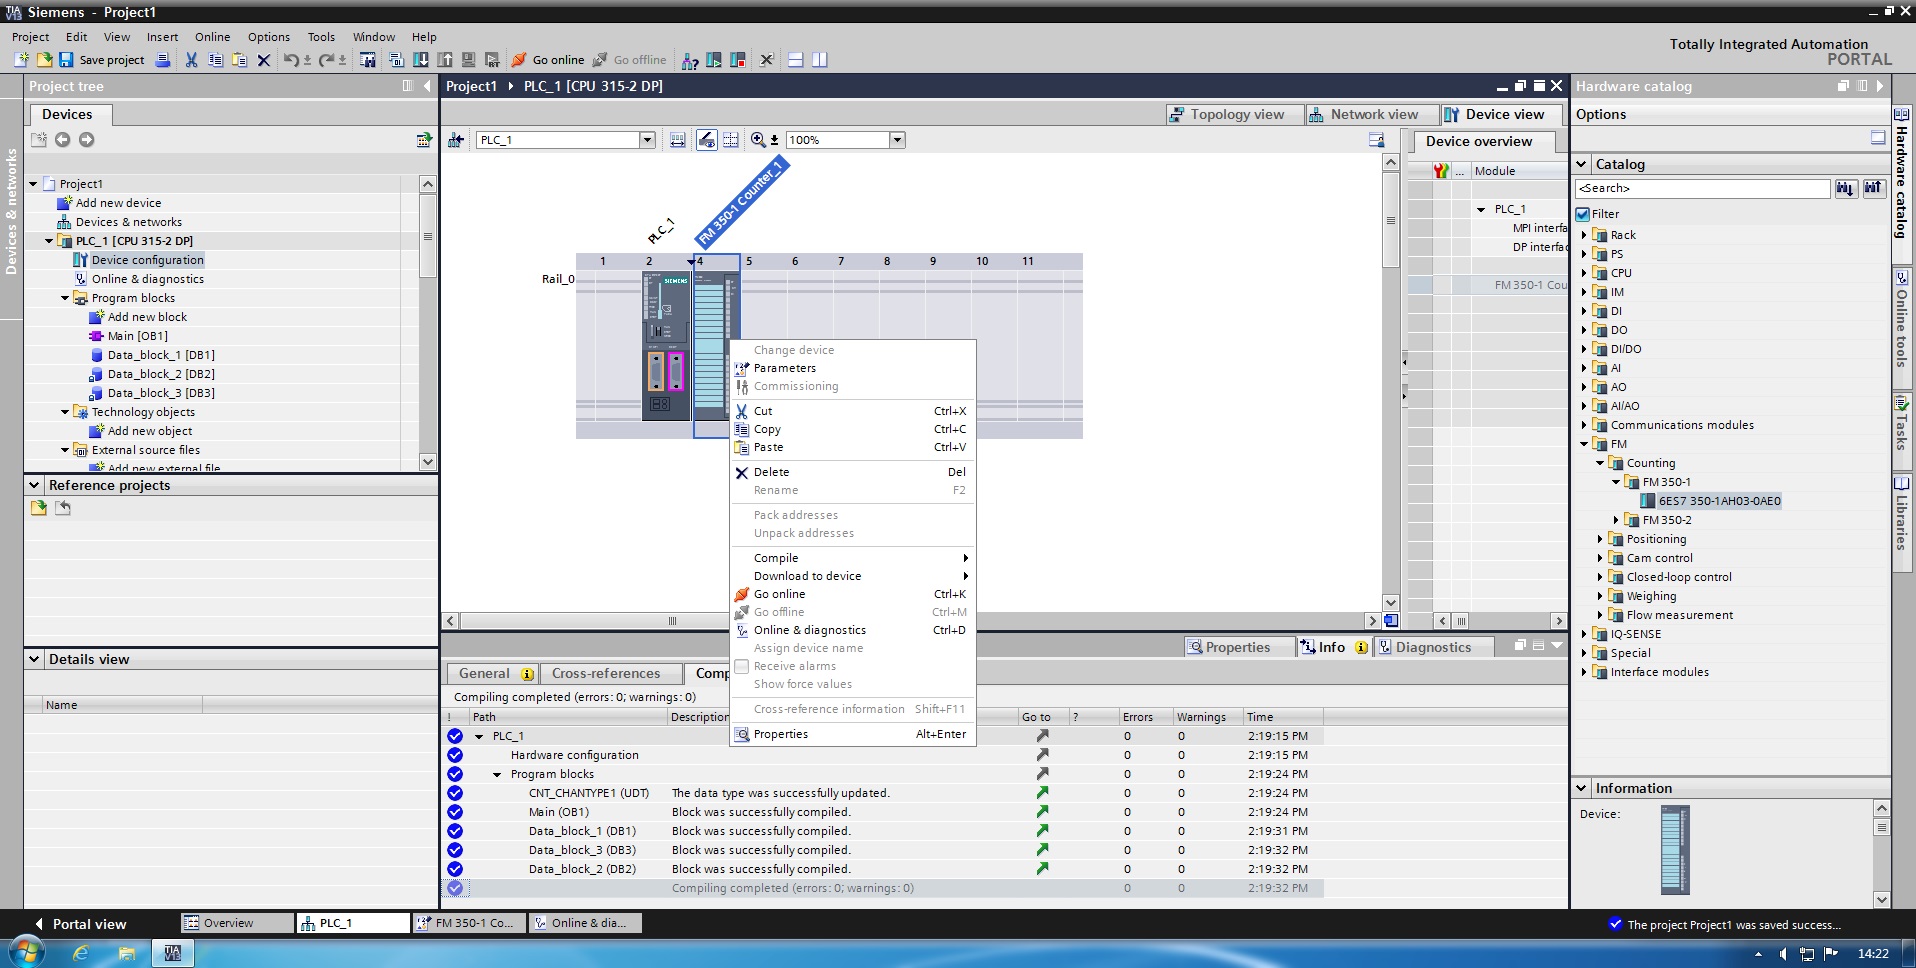Select Delete in the context menu
The image size is (1916, 968).
point(852,472)
